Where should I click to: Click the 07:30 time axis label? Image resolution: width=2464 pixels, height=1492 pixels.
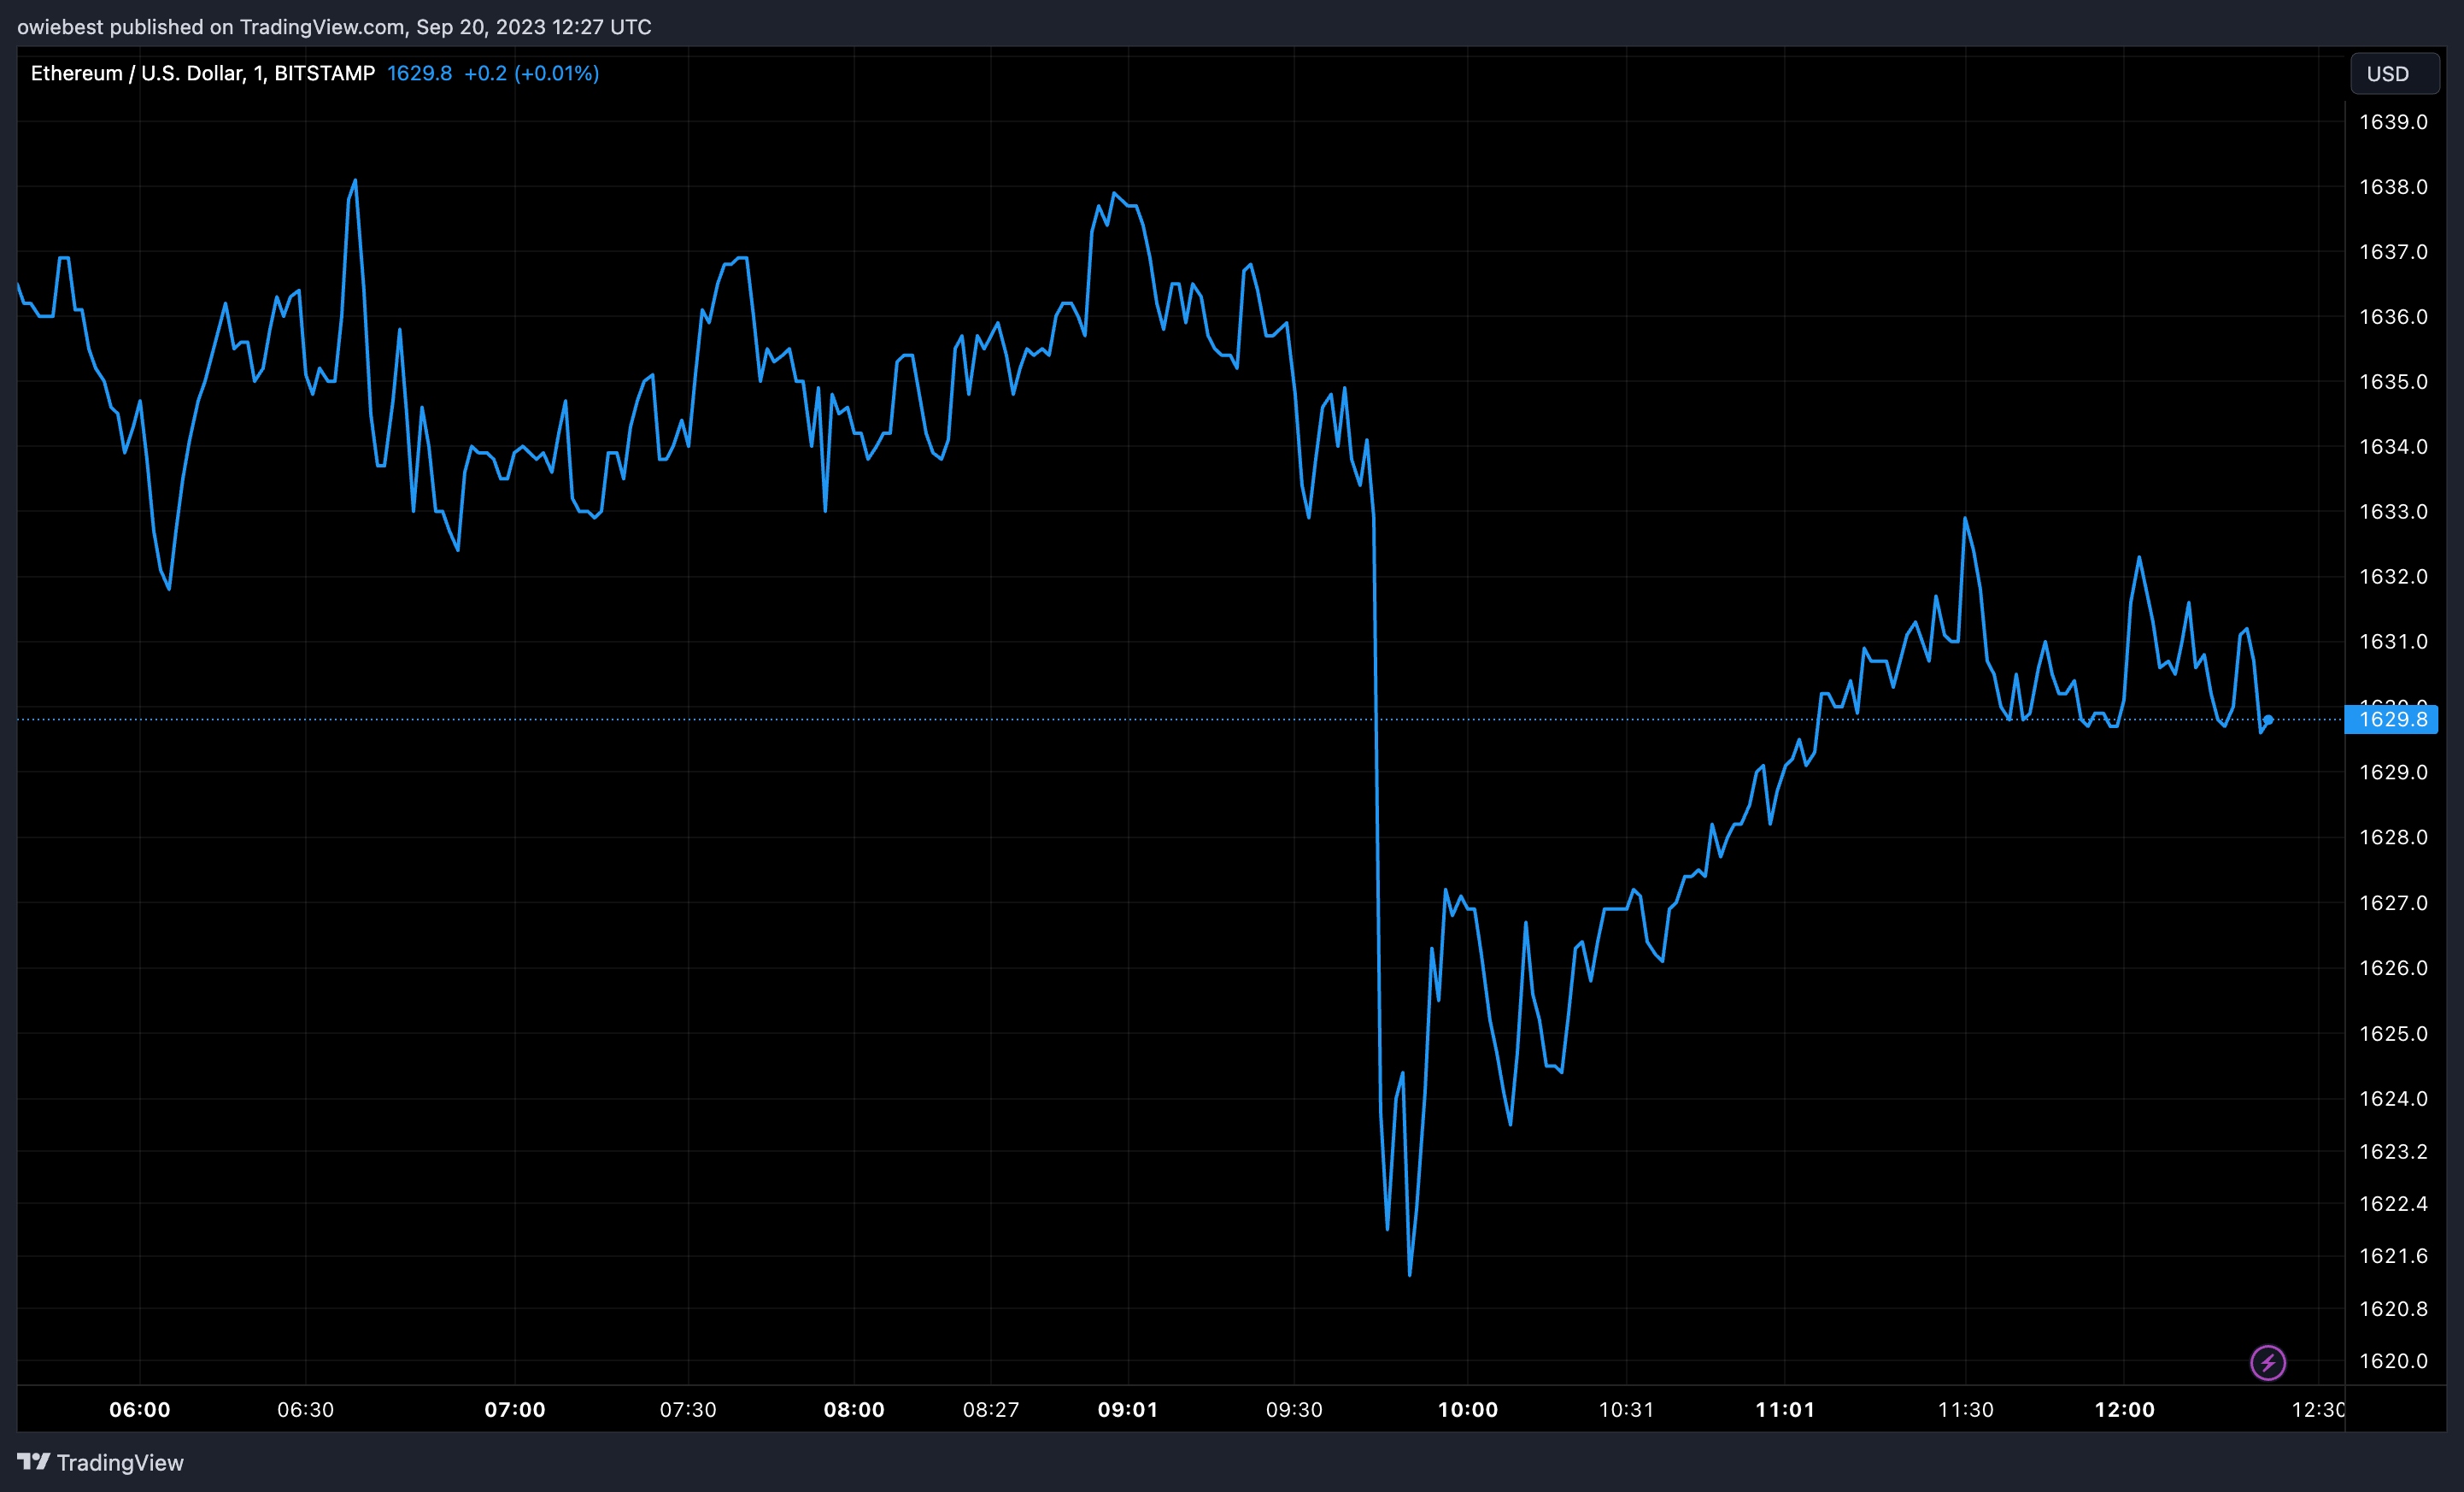point(688,1409)
